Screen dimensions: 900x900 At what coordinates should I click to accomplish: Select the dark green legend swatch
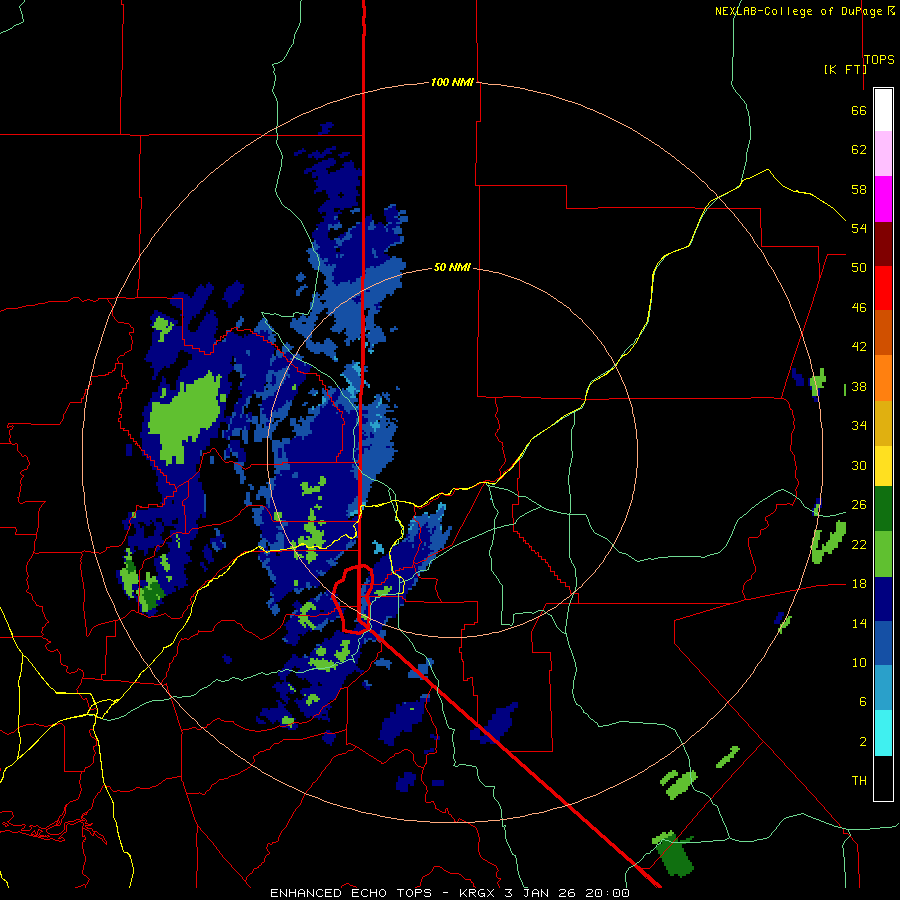pyautogui.click(x=883, y=509)
